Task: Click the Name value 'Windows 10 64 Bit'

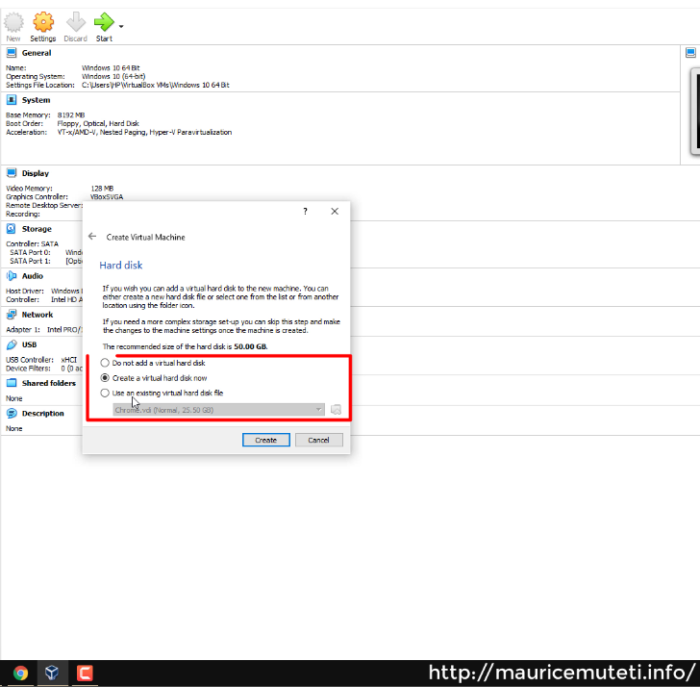Action: 111,68
